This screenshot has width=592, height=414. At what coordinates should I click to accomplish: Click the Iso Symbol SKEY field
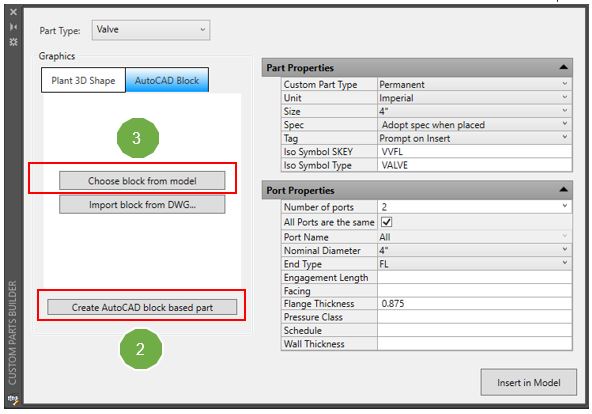pyautogui.click(x=474, y=152)
